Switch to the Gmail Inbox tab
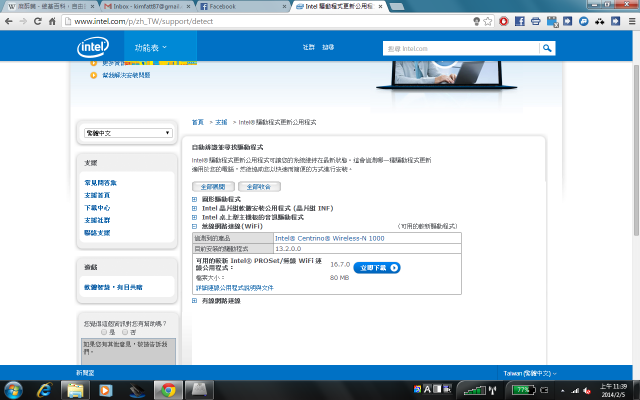 147,7
